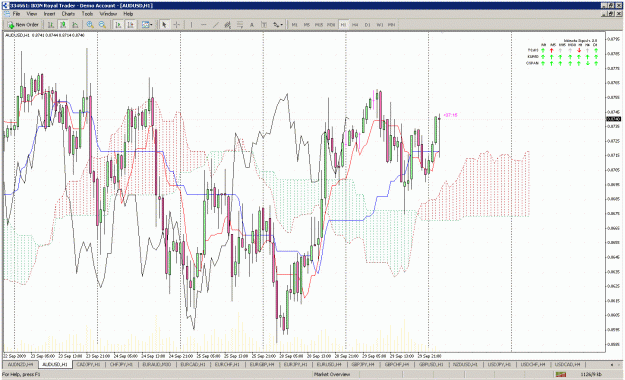Switch to W1 weekly timeframe
This screenshot has width=625, height=380.
[379, 25]
